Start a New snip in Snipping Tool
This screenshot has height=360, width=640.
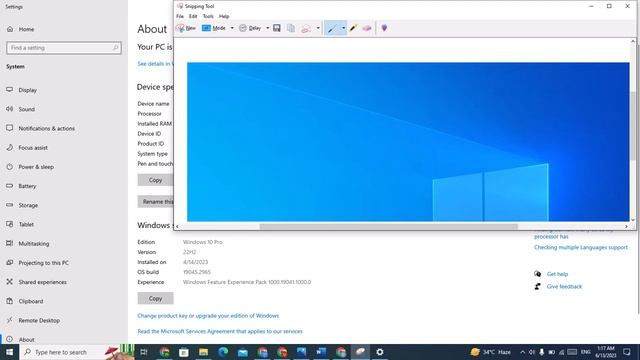click(186, 28)
